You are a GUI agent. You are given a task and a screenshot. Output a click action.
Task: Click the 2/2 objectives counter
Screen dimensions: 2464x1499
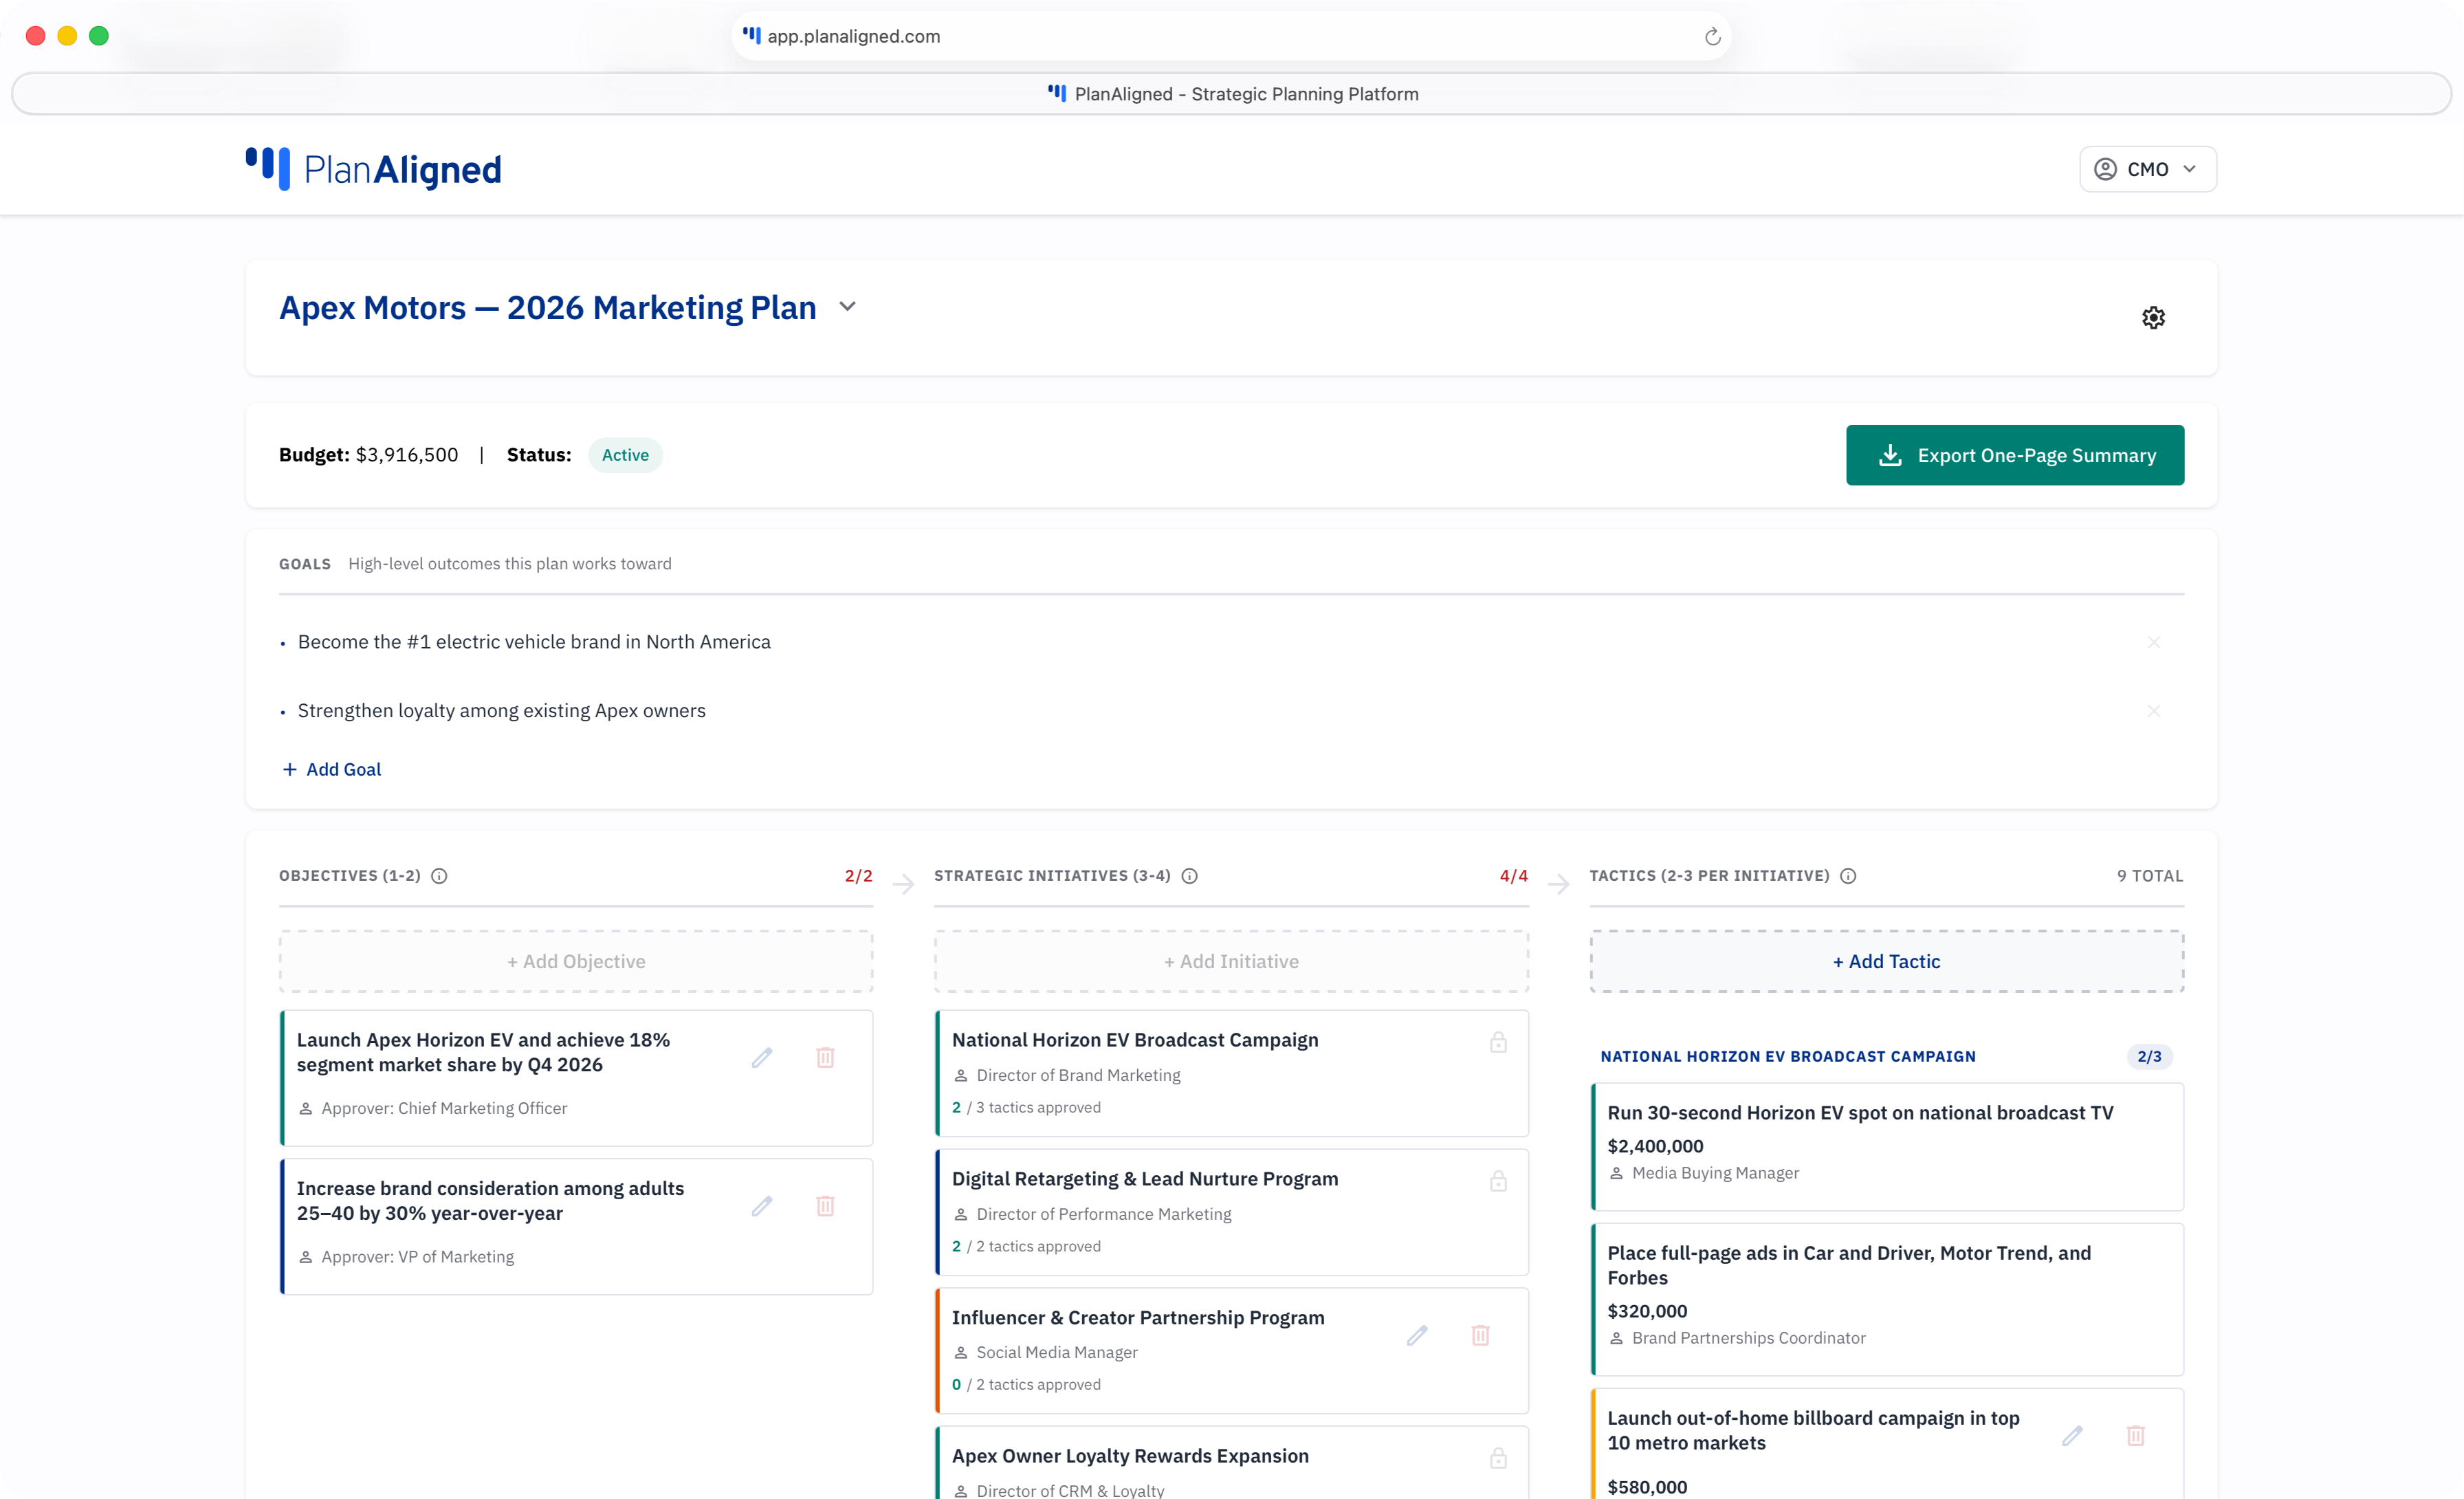858,876
